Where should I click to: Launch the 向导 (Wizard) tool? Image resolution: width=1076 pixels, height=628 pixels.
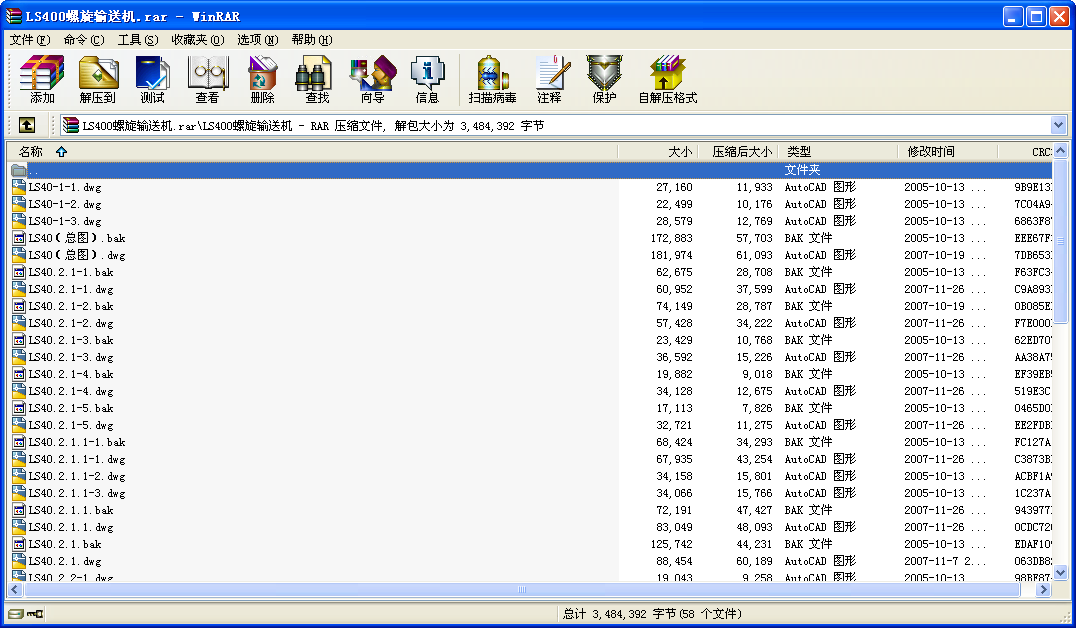[372, 80]
